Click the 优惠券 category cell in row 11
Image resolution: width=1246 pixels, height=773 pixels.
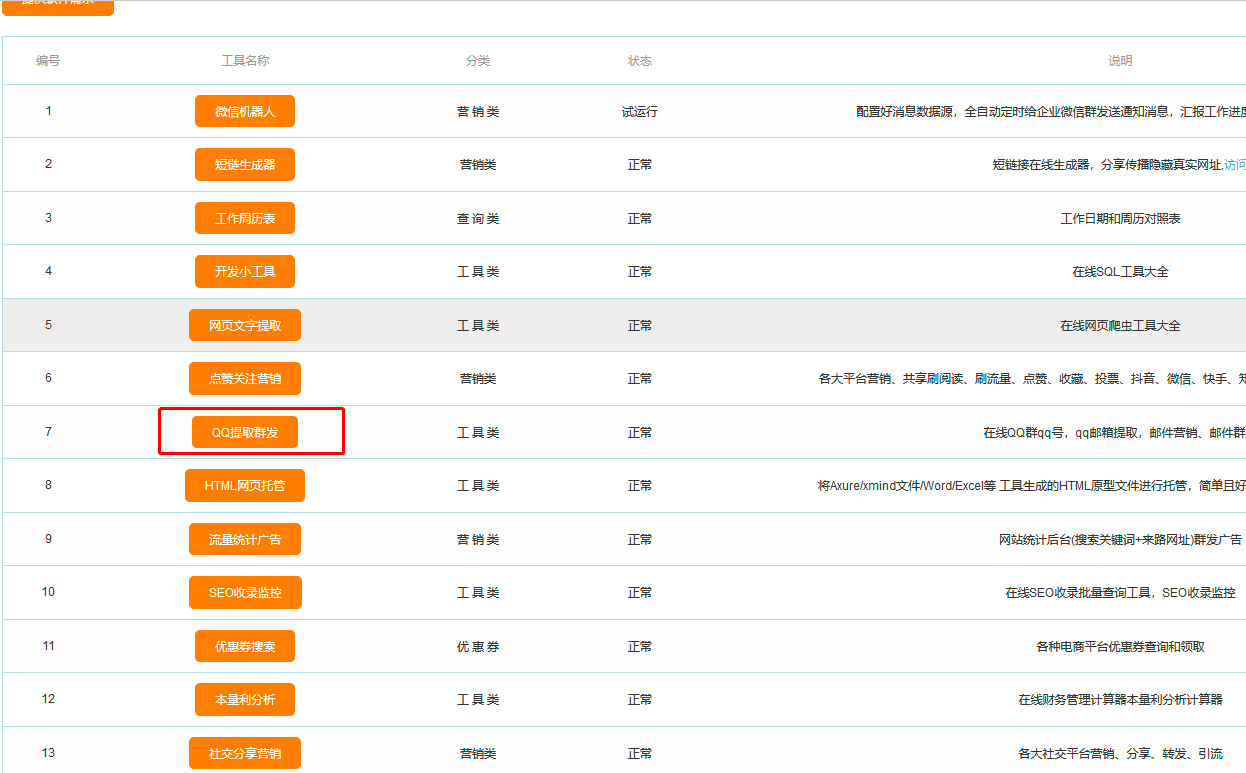click(478, 647)
